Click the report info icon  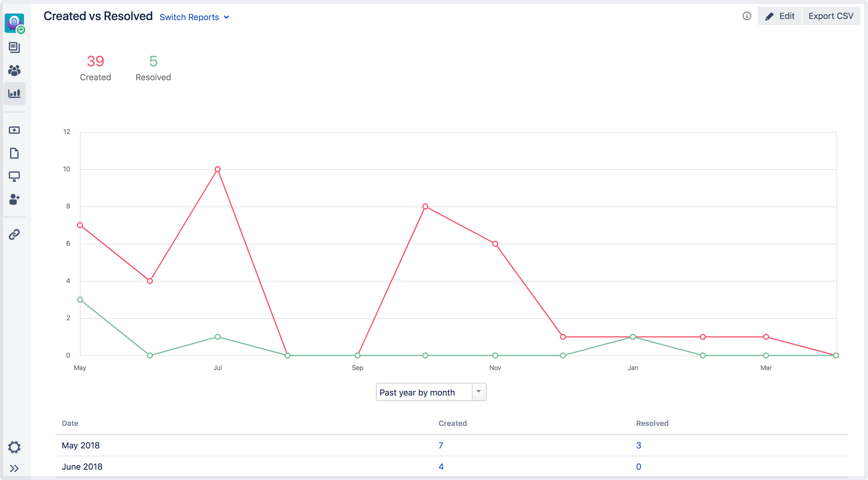click(x=747, y=16)
